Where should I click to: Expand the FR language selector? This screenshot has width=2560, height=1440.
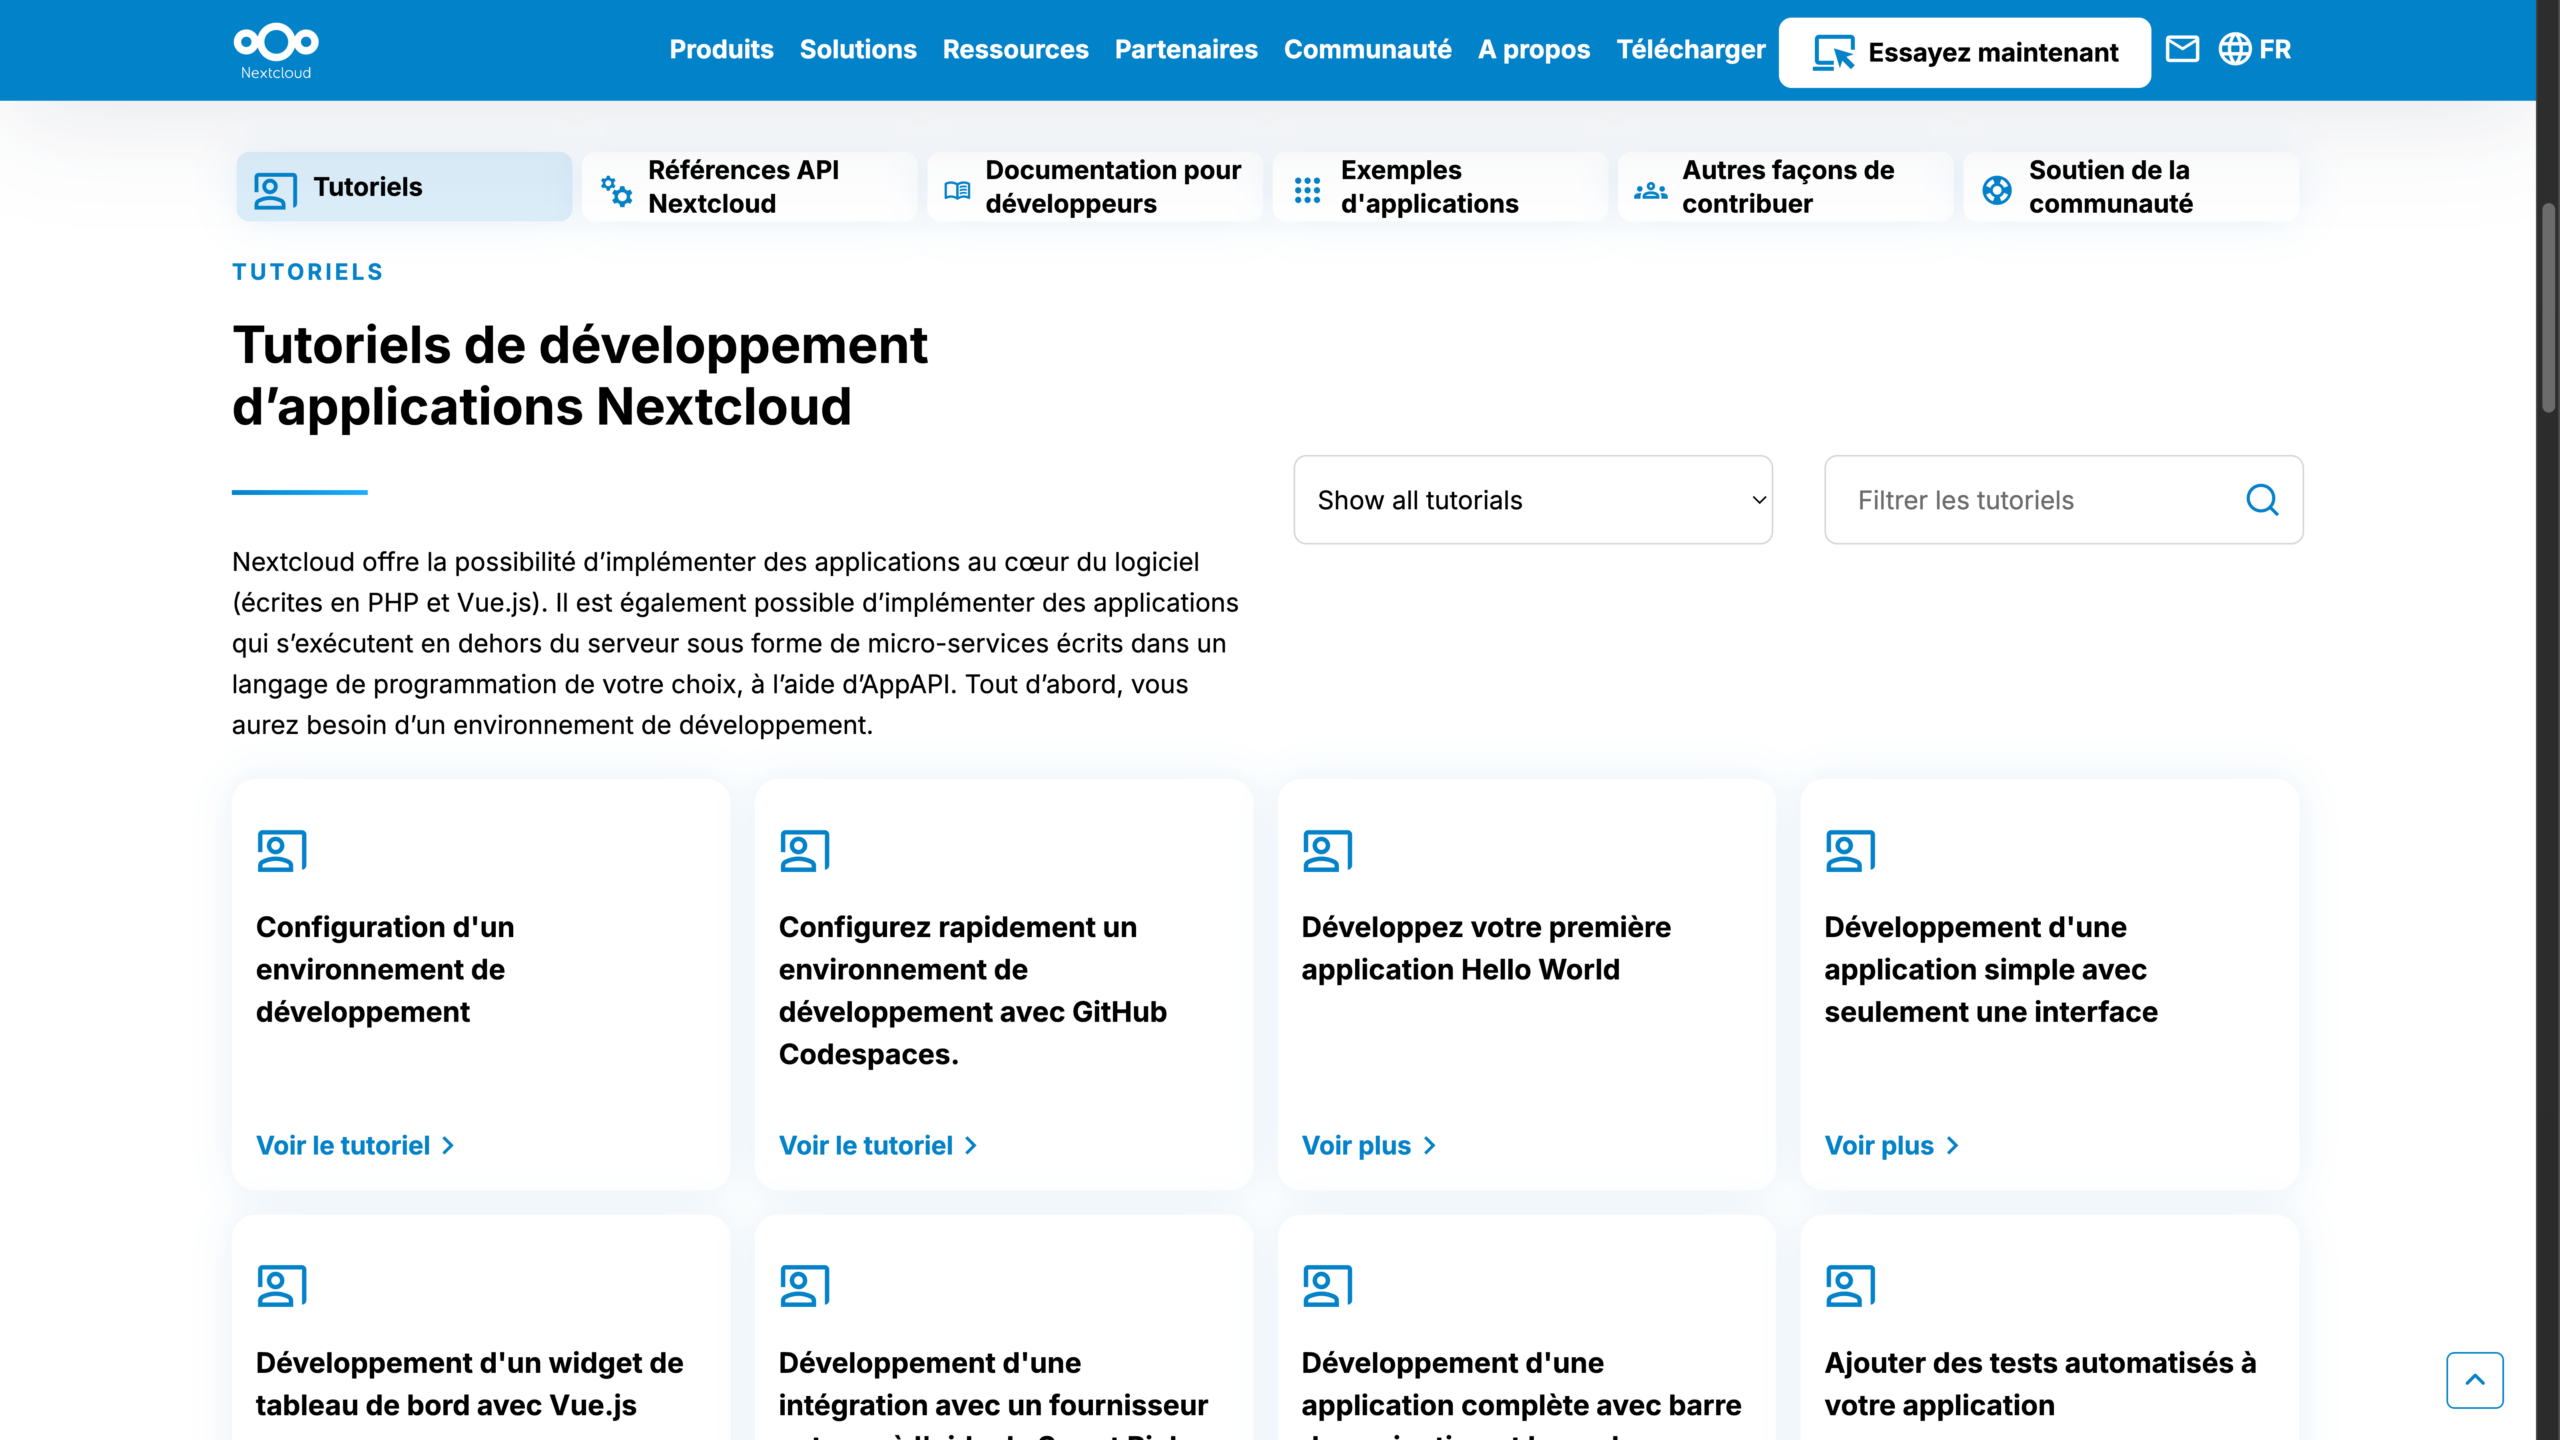pyautogui.click(x=2274, y=50)
